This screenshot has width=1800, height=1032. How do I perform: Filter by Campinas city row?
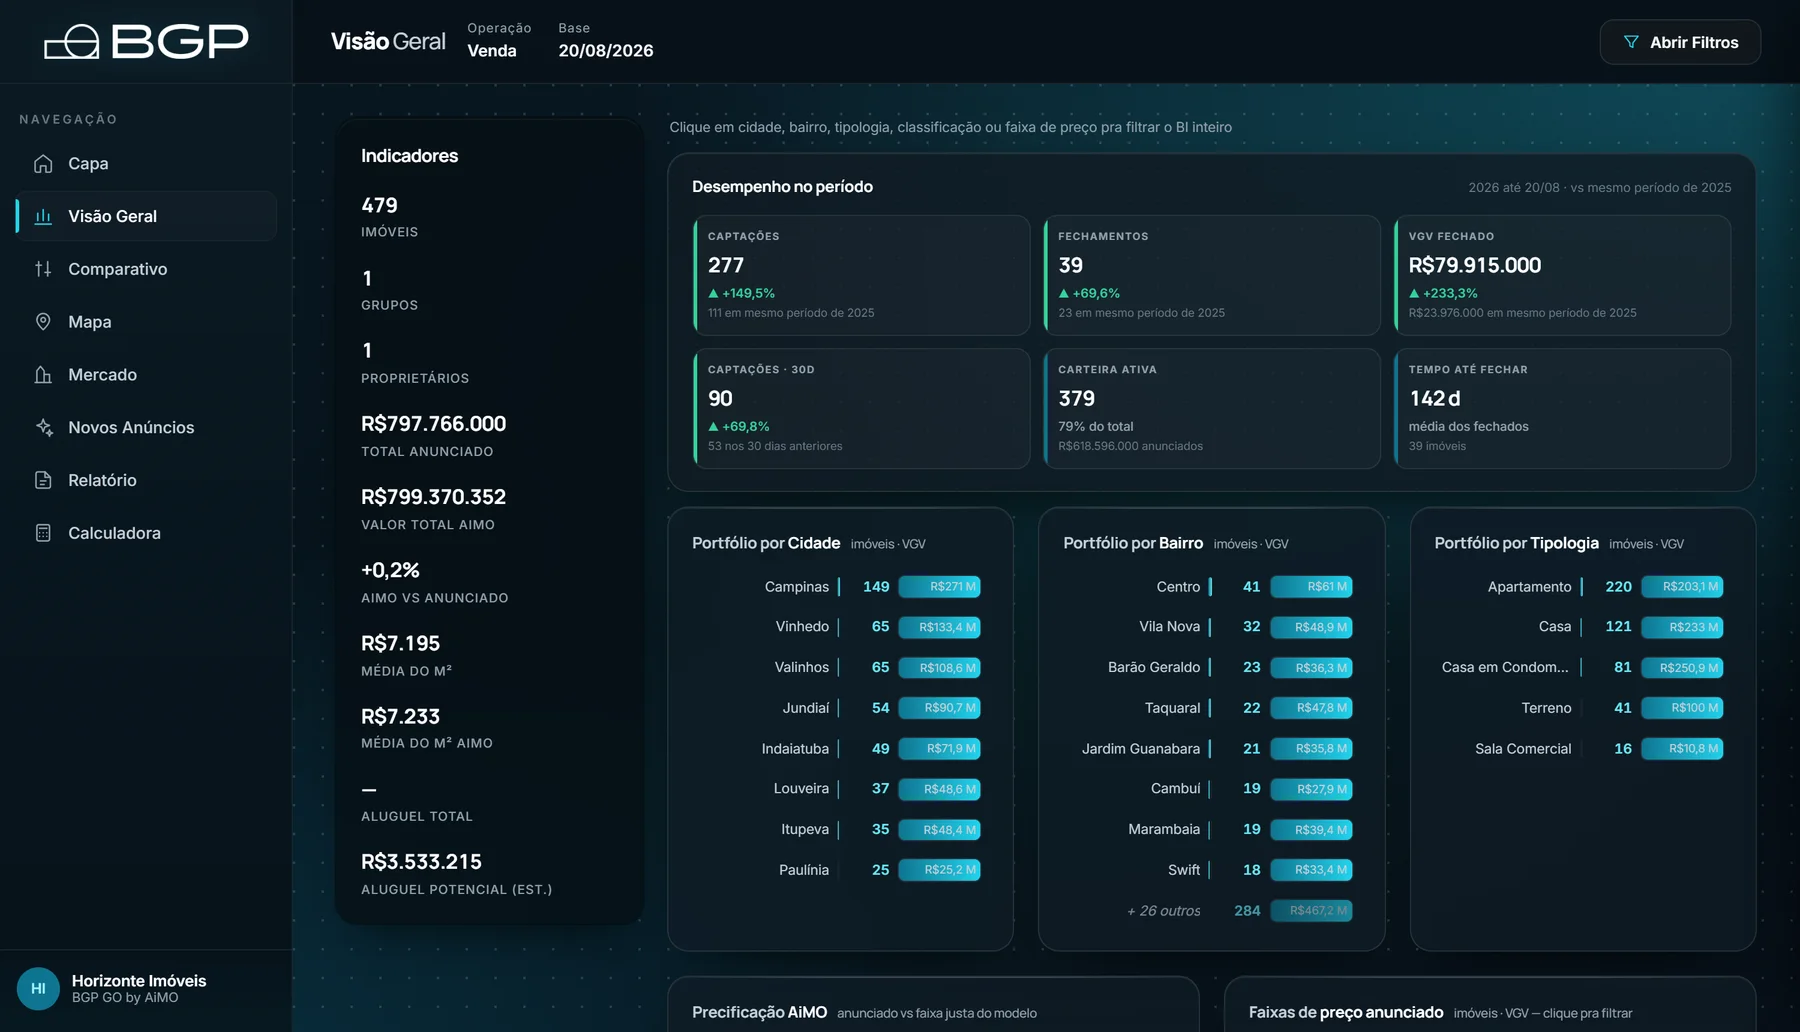[839, 587]
